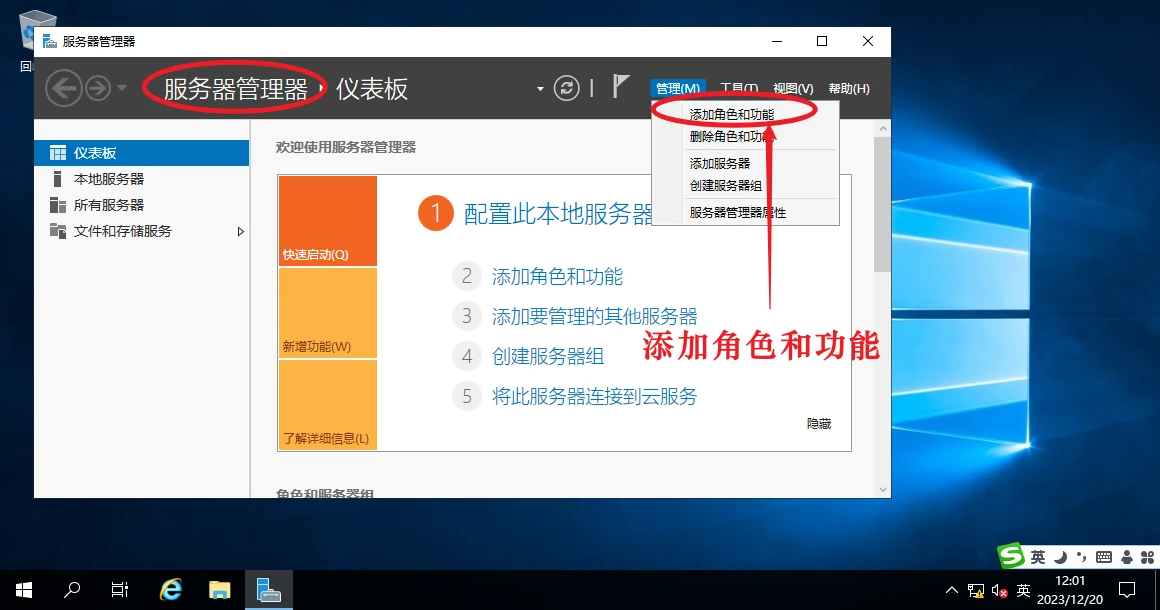Open the 管理(M) menu
Image resolution: width=1160 pixels, height=610 pixels.
click(x=678, y=89)
